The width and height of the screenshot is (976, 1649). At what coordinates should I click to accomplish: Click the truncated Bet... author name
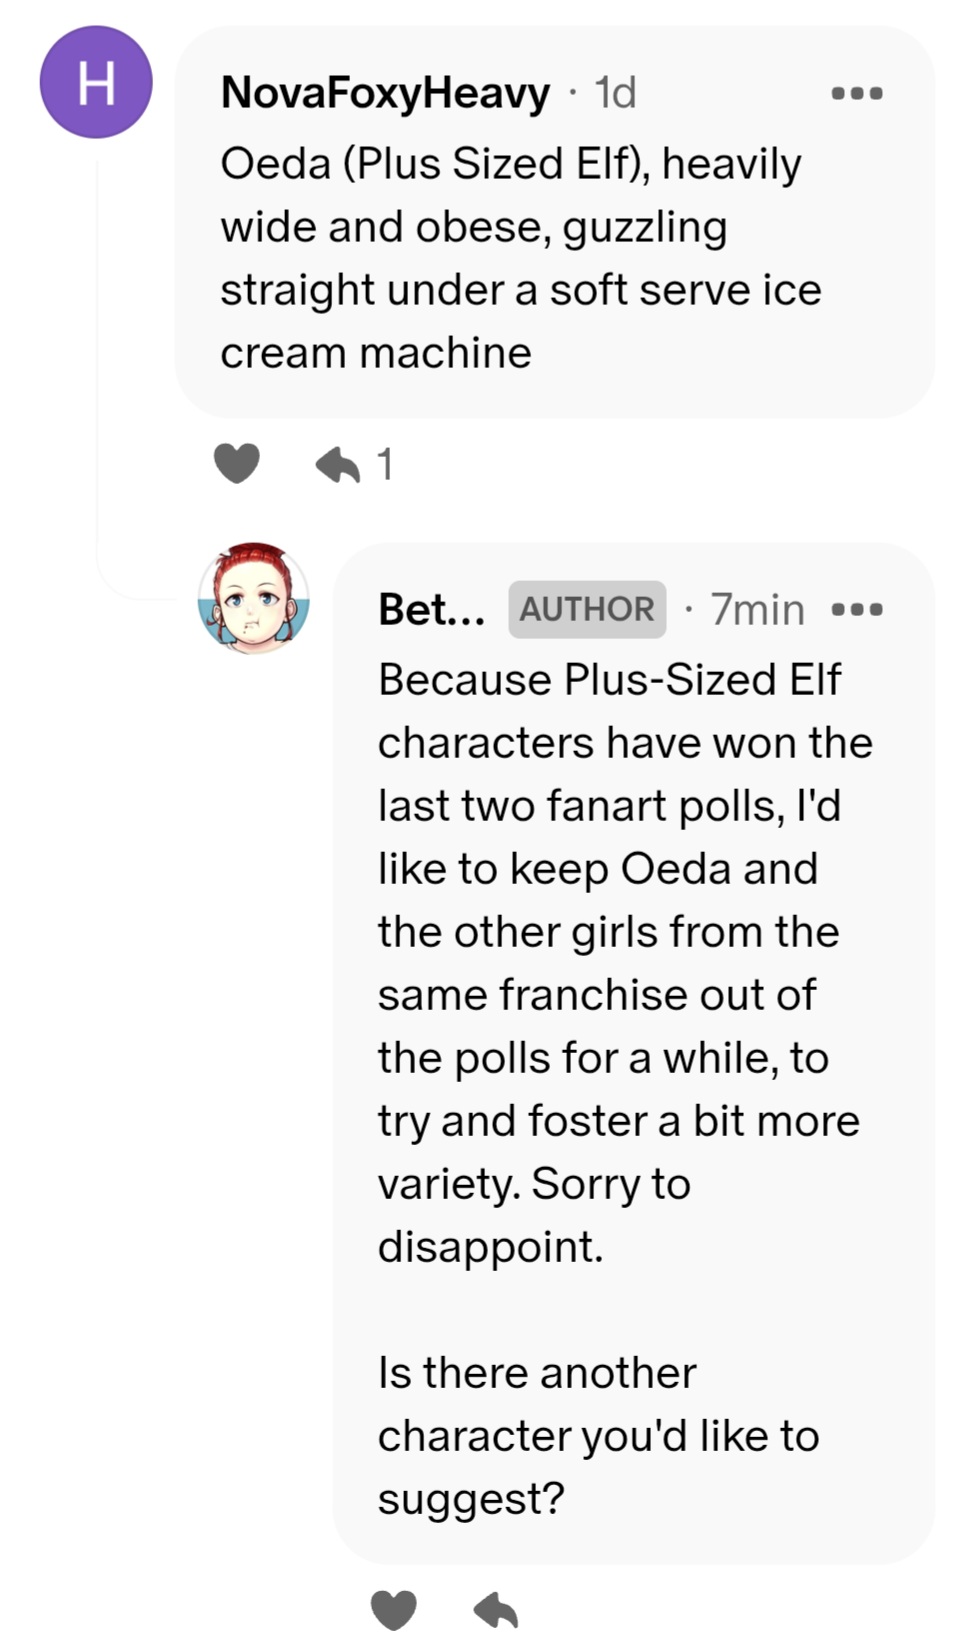(431, 609)
